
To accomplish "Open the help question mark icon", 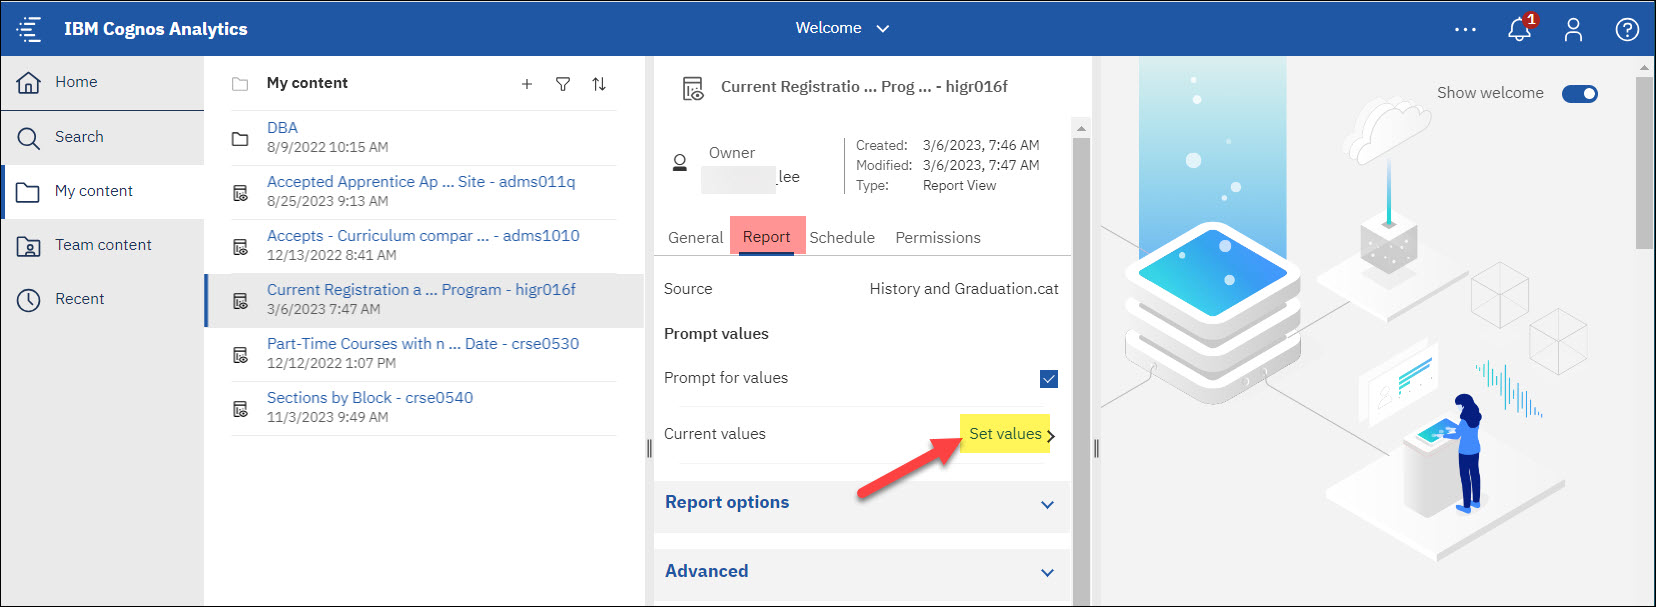I will [x=1627, y=29].
